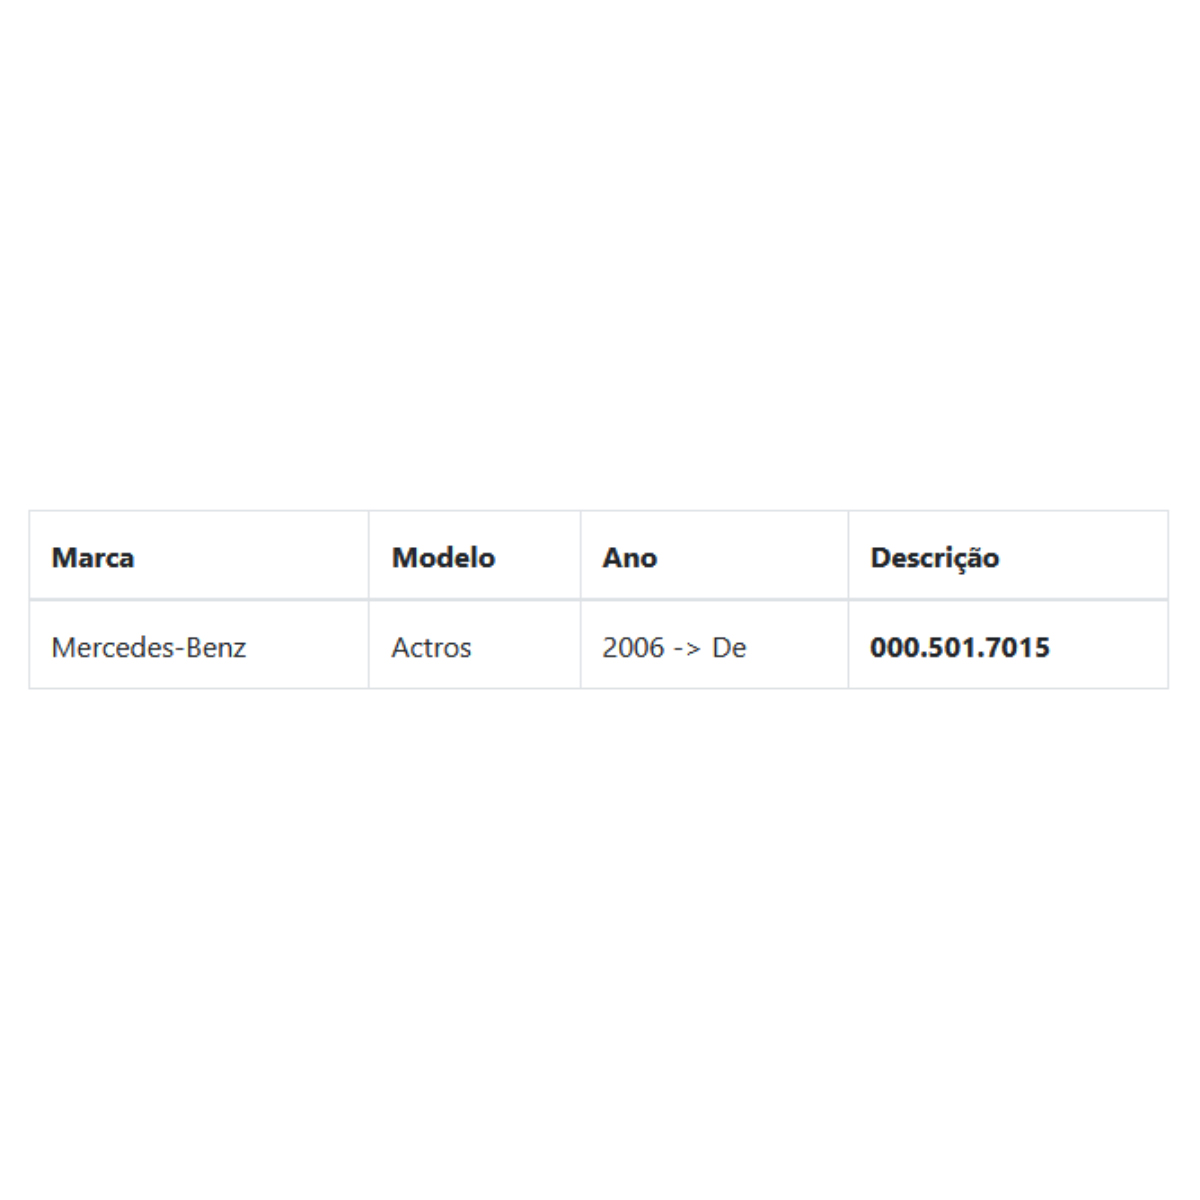Select the Actros model cell

(x=475, y=645)
